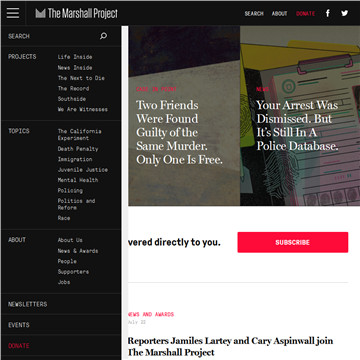Open EVENTS in the sidebar
The width and height of the screenshot is (360, 360).
pyautogui.click(x=19, y=325)
